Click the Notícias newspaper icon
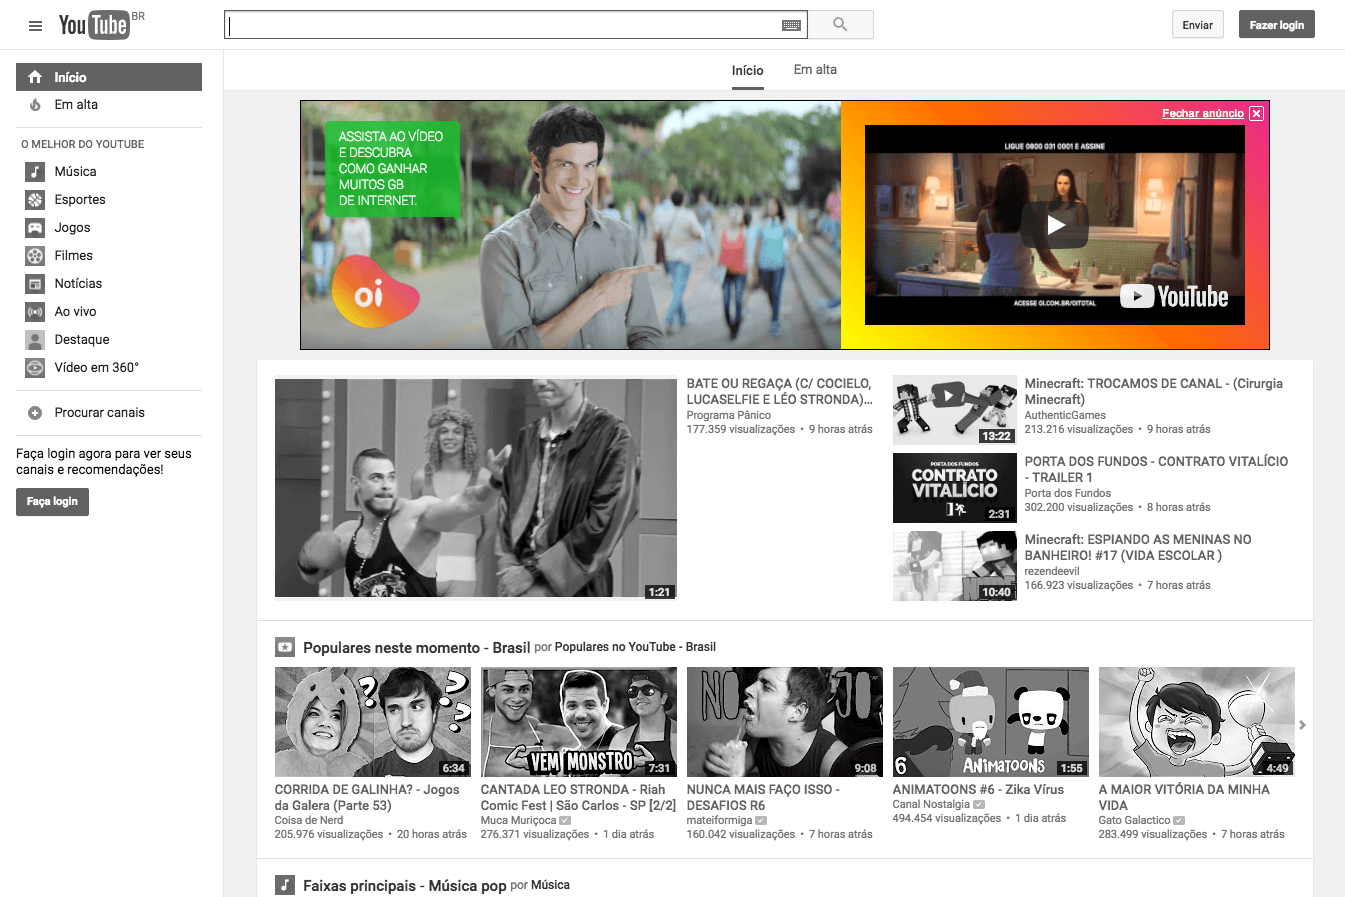The height and width of the screenshot is (897, 1345). pos(35,284)
